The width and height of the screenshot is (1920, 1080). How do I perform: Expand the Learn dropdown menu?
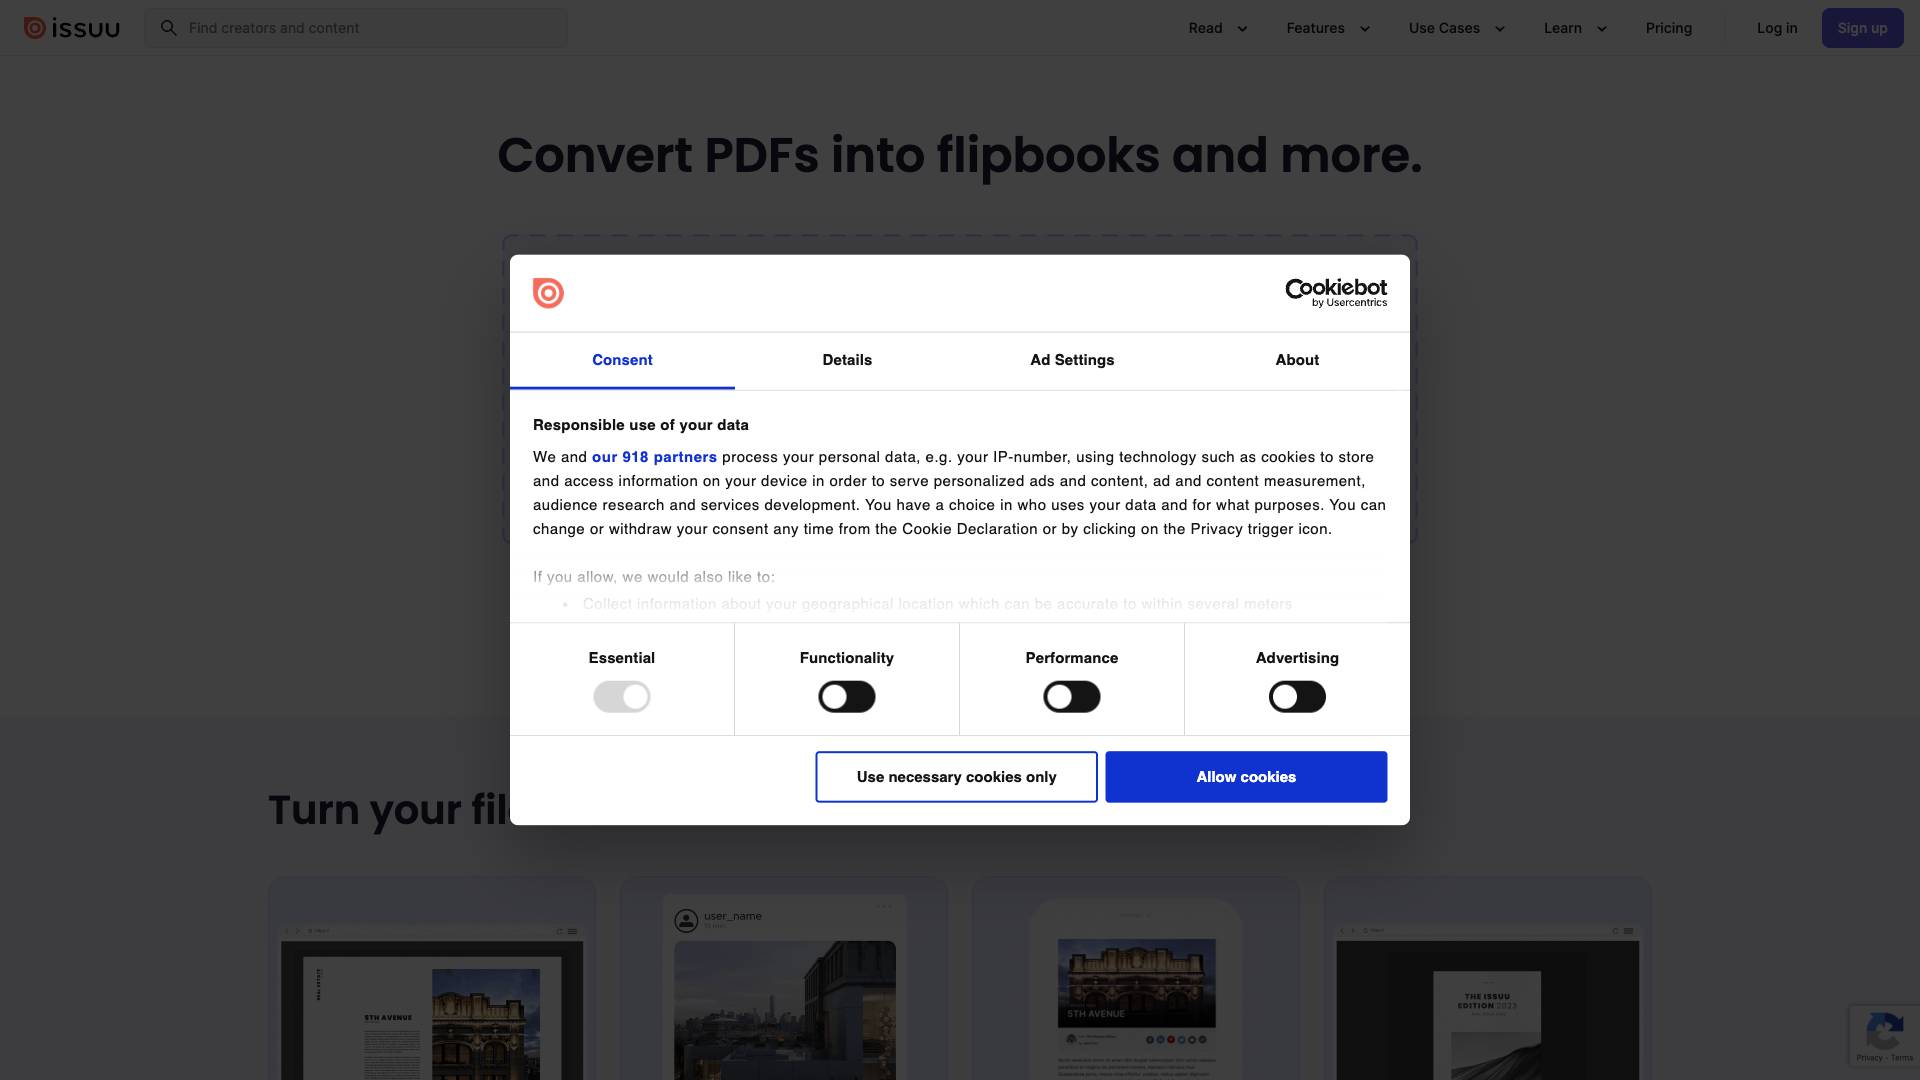coord(1575,28)
